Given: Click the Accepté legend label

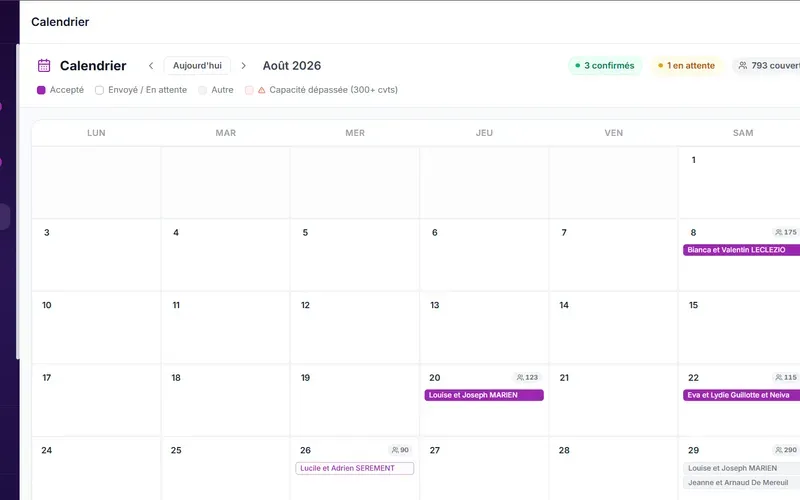Looking at the screenshot, I should click(67, 90).
